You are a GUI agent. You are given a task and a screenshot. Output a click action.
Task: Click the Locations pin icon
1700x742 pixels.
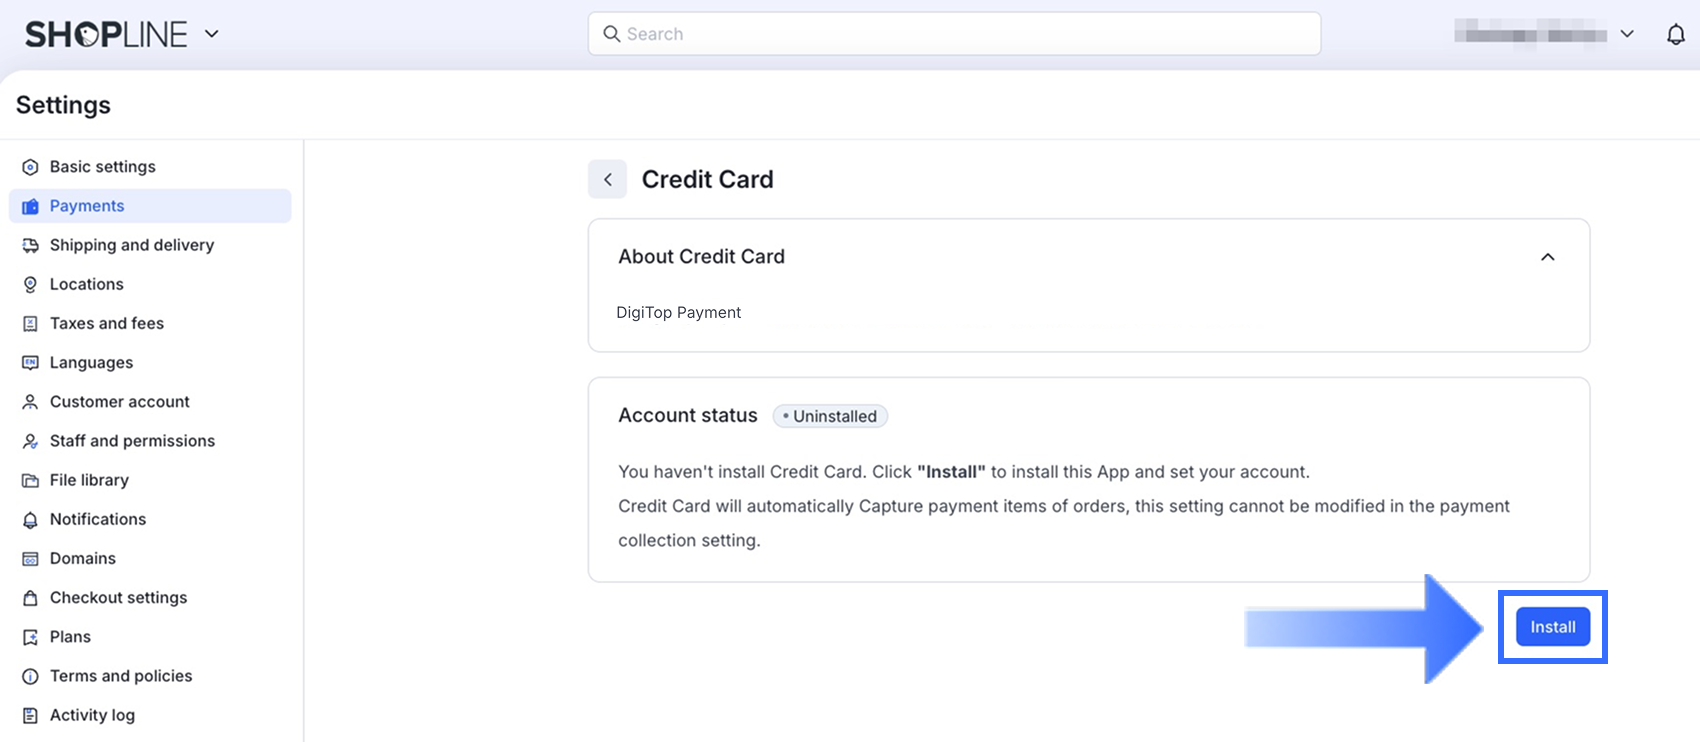30,284
